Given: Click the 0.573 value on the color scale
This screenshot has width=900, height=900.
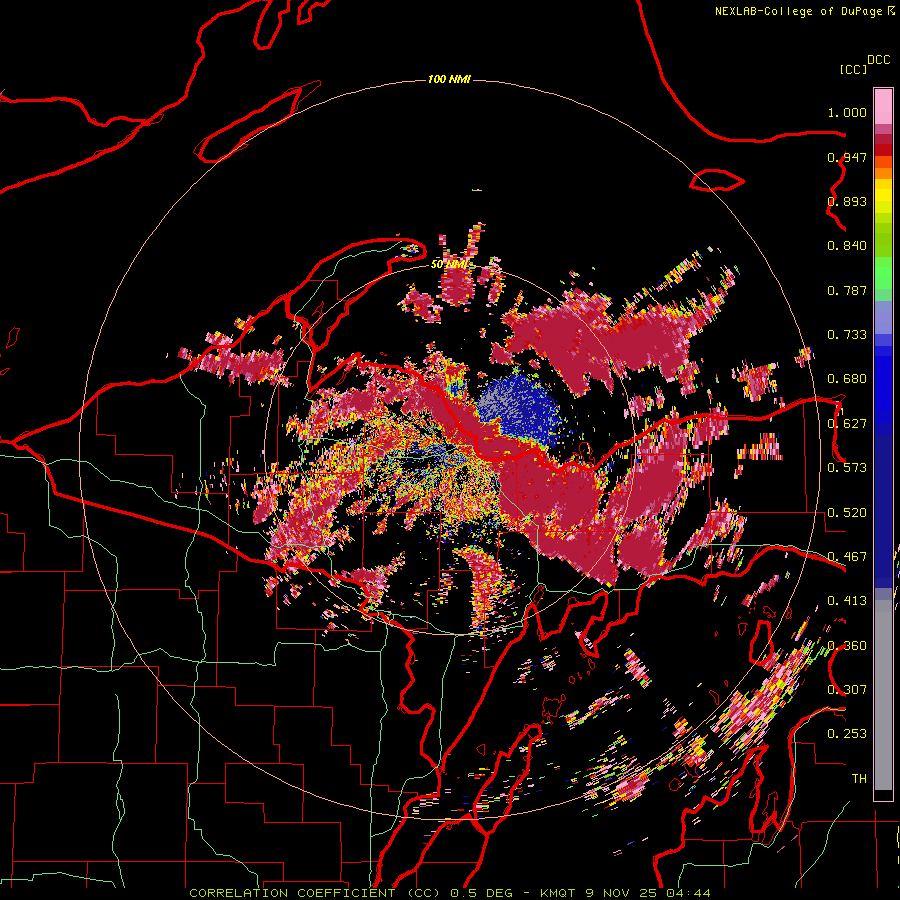Looking at the screenshot, I should (x=847, y=468).
